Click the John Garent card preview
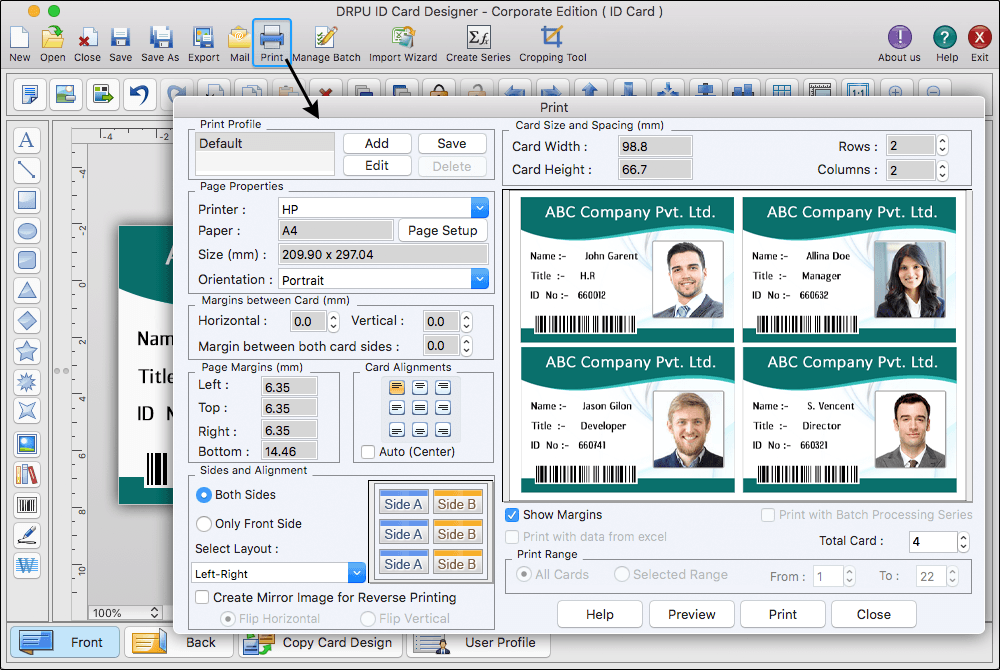The image size is (1000, 670). (x=628, y=270)
